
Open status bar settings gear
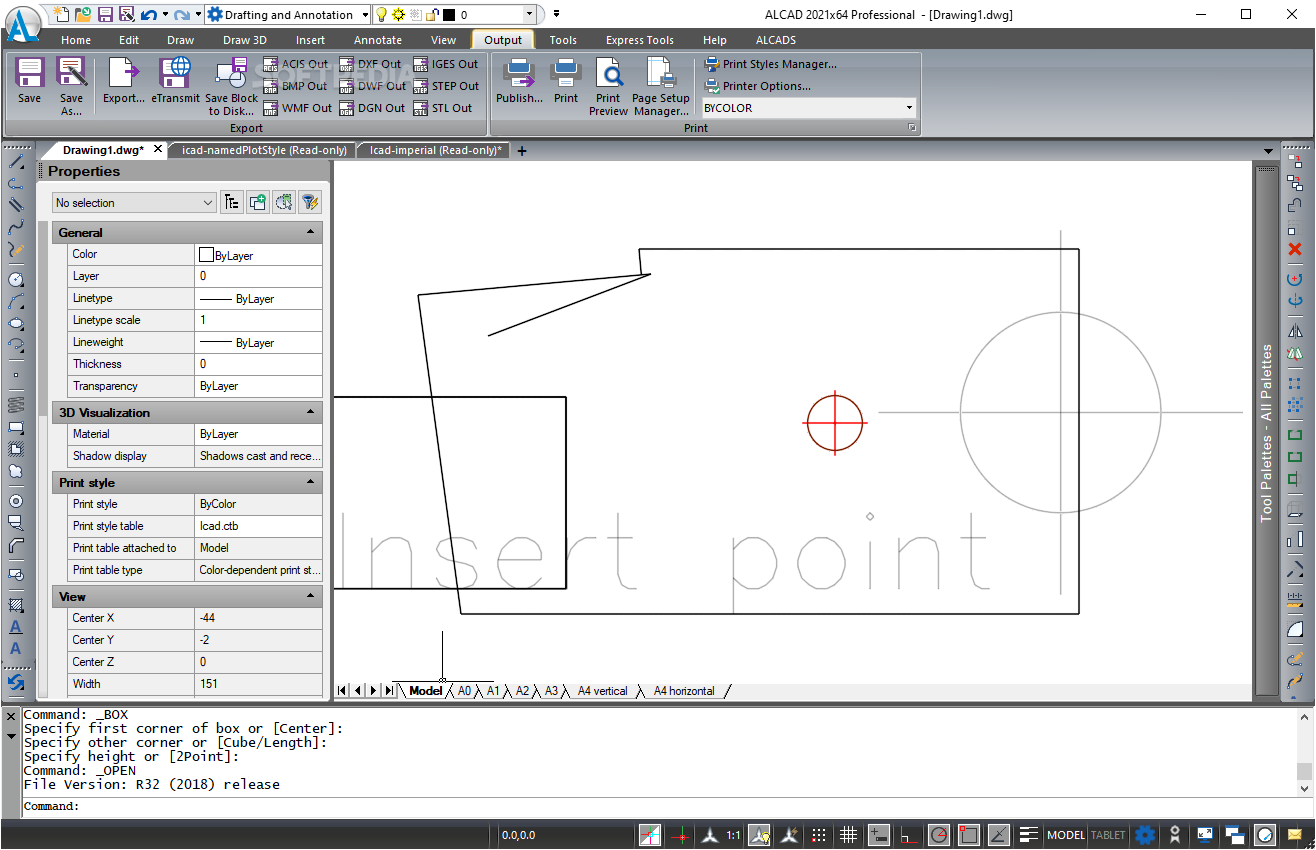point(1145,835)
